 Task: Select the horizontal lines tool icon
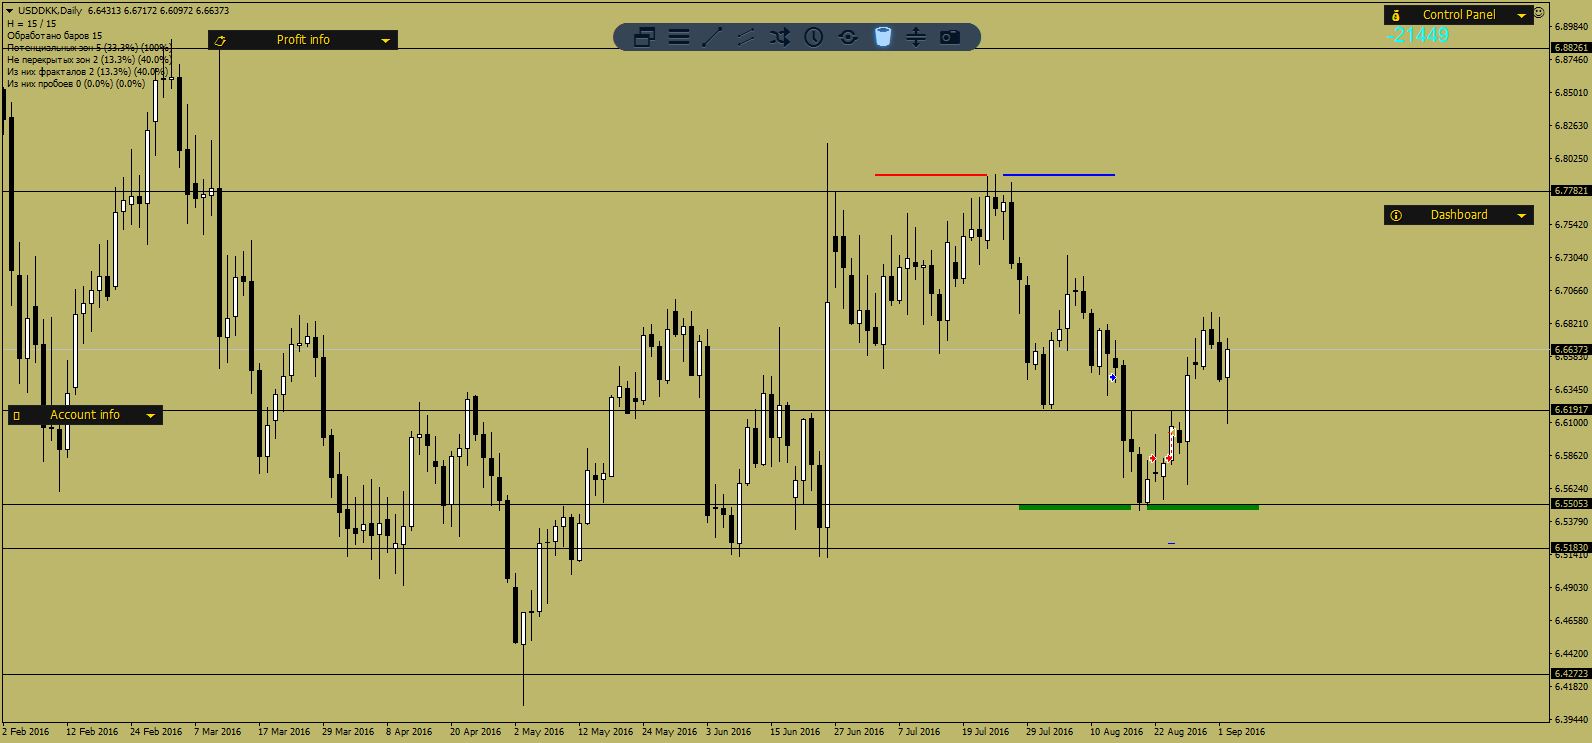point(679,37)
